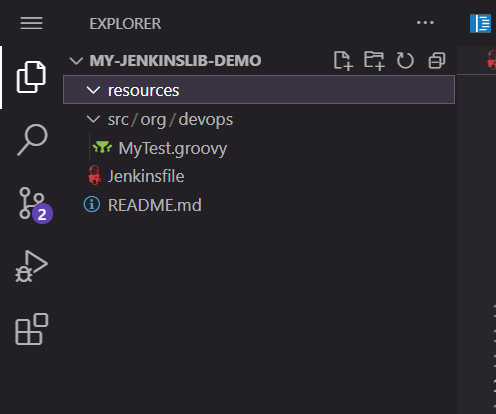Click the Jenkinsfile editor tab icon
Image resolution: width=496 pixels, height=414 pixels.
[492, 60]
